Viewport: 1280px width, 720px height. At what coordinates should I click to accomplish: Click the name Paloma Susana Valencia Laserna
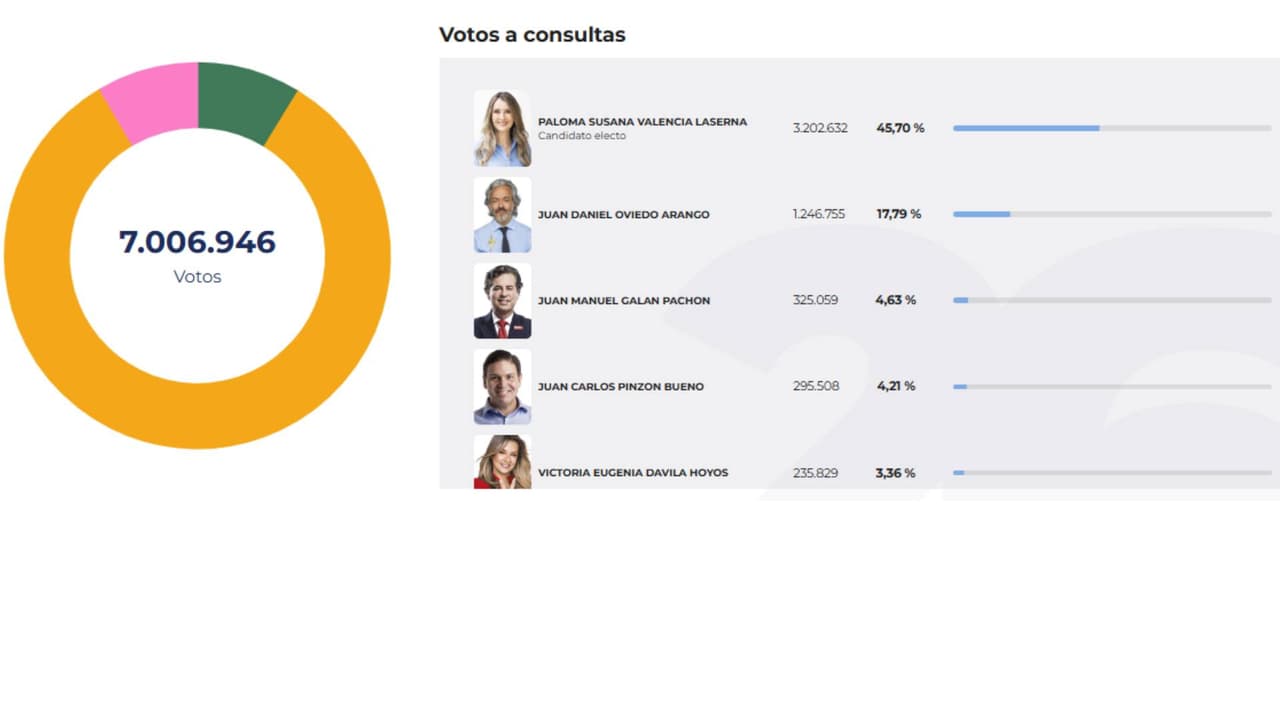point(642,122)
